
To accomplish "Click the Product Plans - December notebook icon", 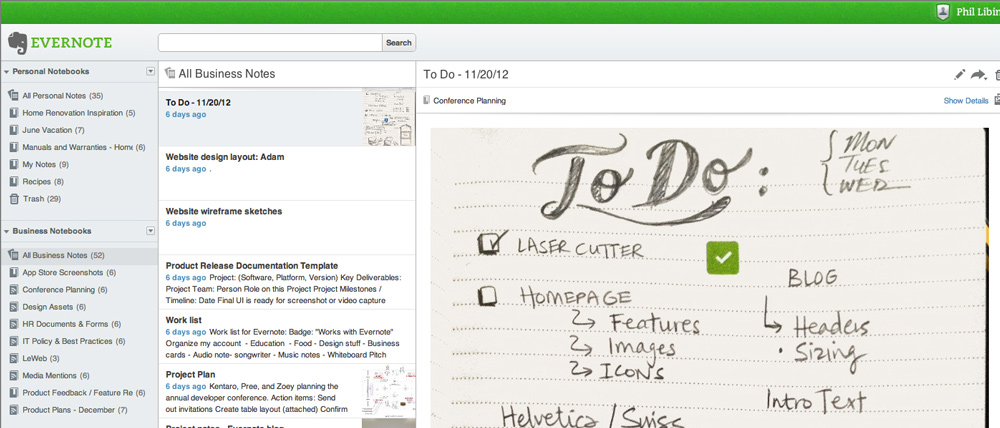I will 14,410.
